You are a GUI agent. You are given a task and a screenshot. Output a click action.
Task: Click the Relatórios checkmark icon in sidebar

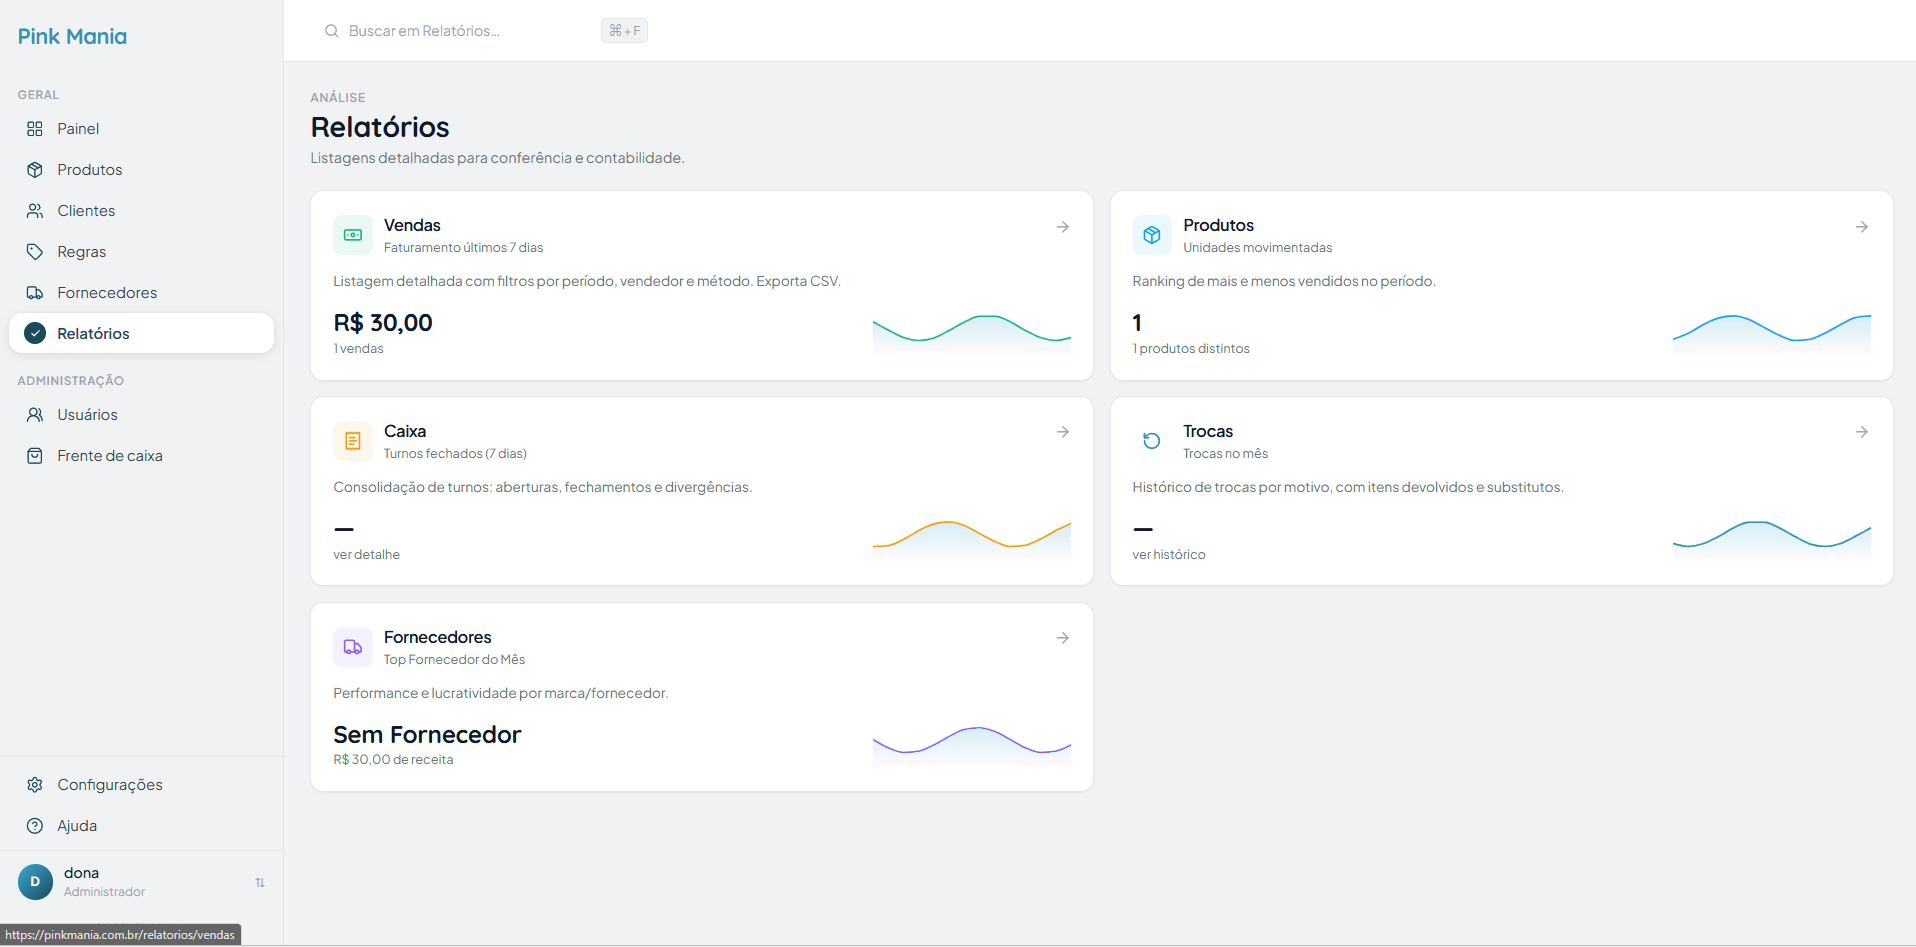(x=35, y=333)
